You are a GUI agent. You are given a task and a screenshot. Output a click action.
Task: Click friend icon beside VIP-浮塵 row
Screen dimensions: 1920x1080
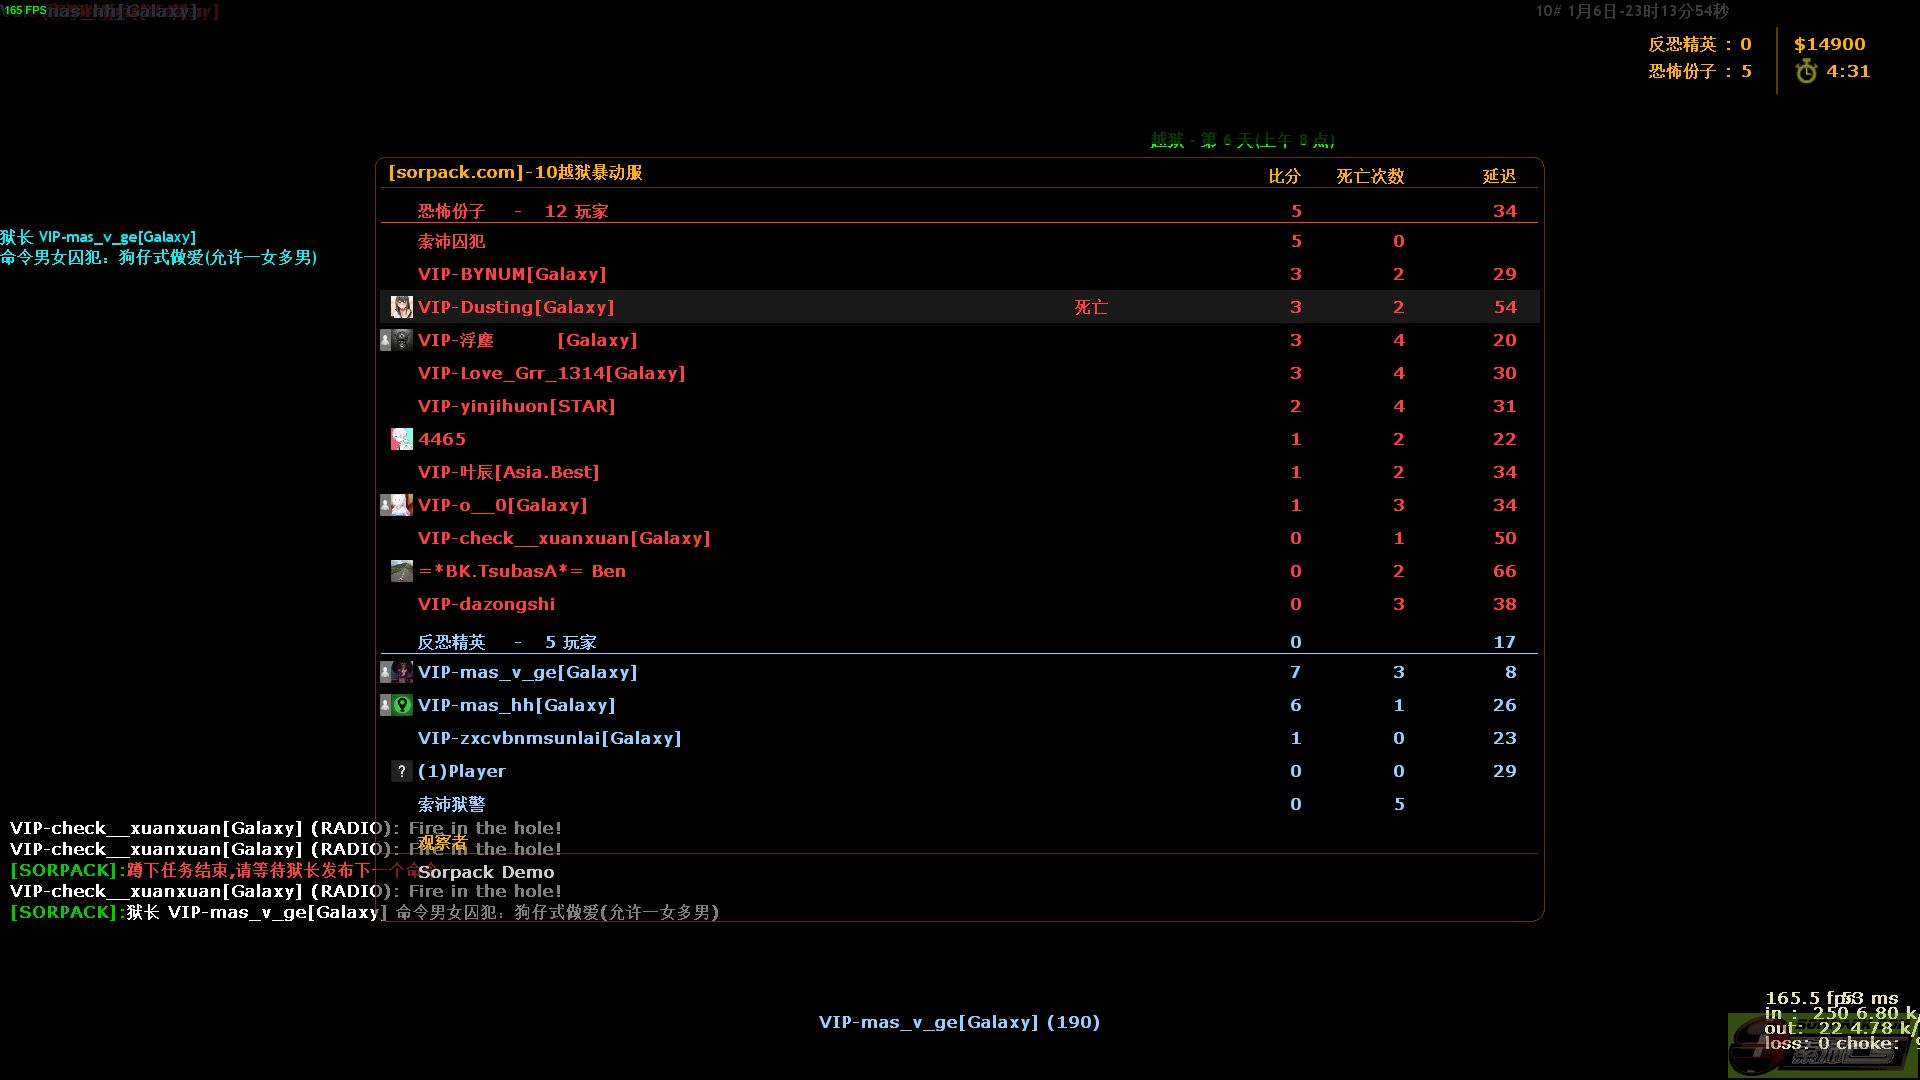point(386,340)
